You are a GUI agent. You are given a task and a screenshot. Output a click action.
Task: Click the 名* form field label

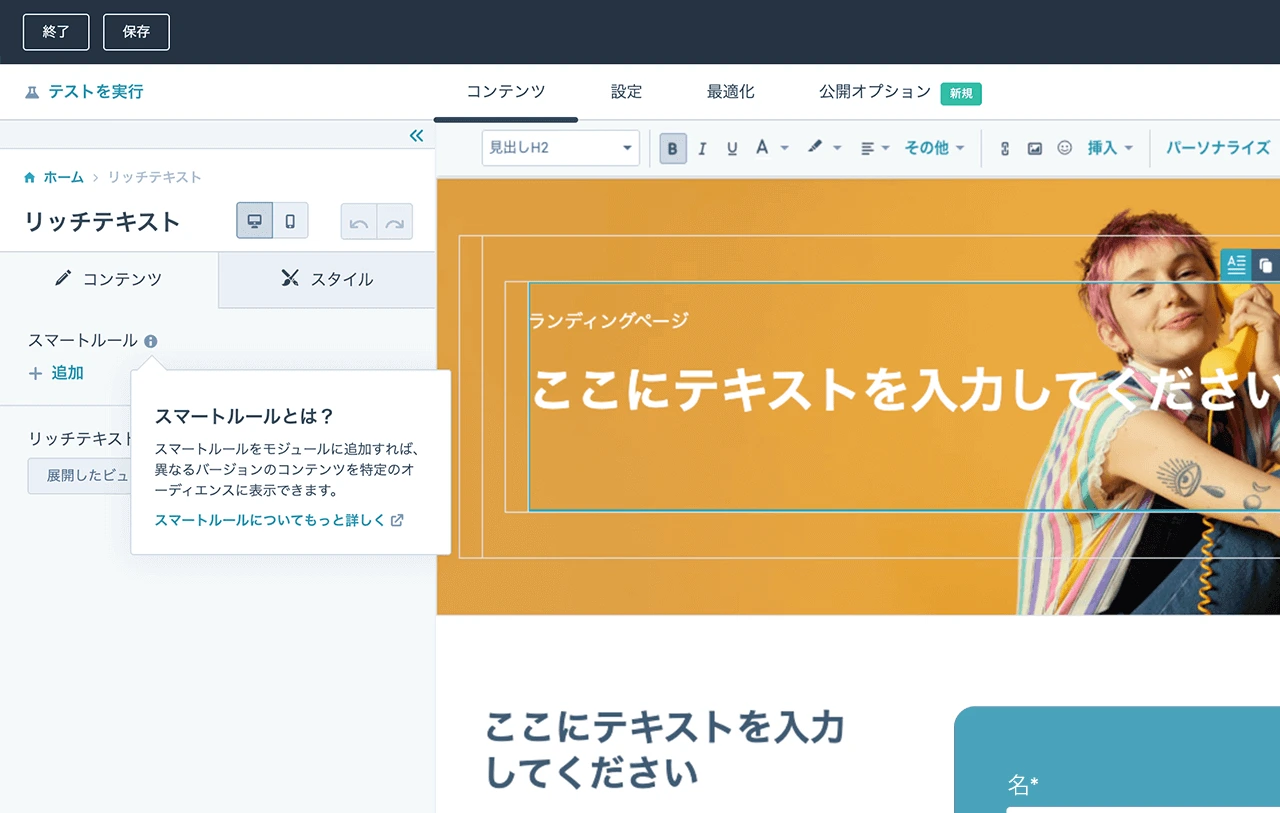point(1023,785)
